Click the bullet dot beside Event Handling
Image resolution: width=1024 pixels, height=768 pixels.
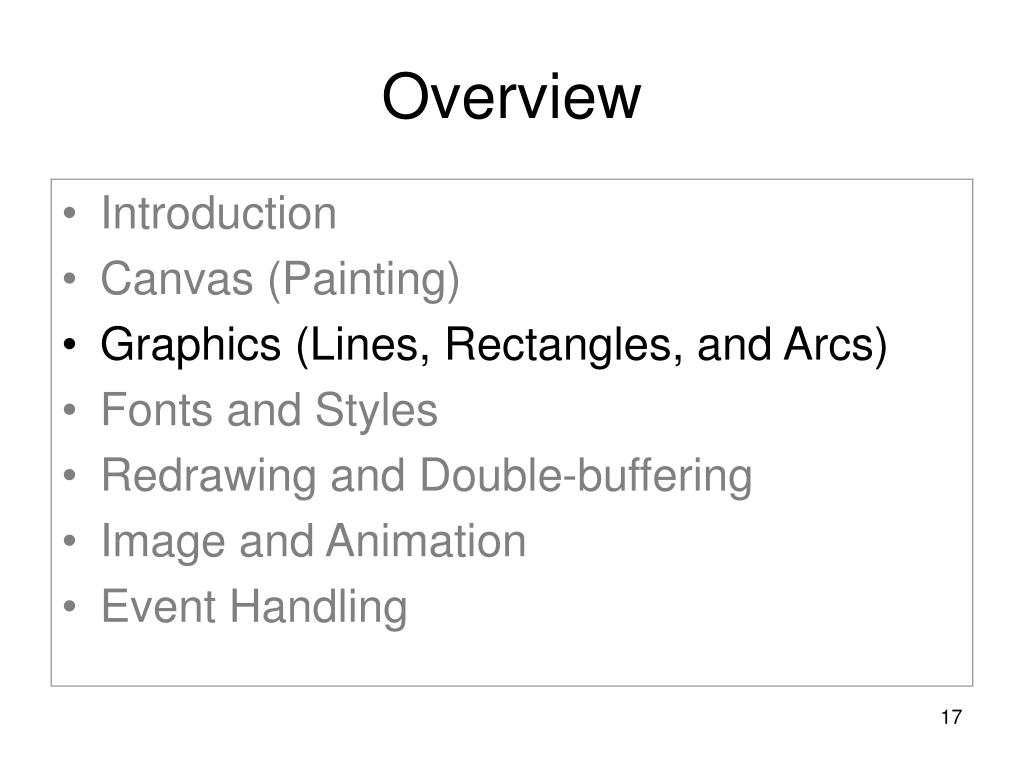70,606
